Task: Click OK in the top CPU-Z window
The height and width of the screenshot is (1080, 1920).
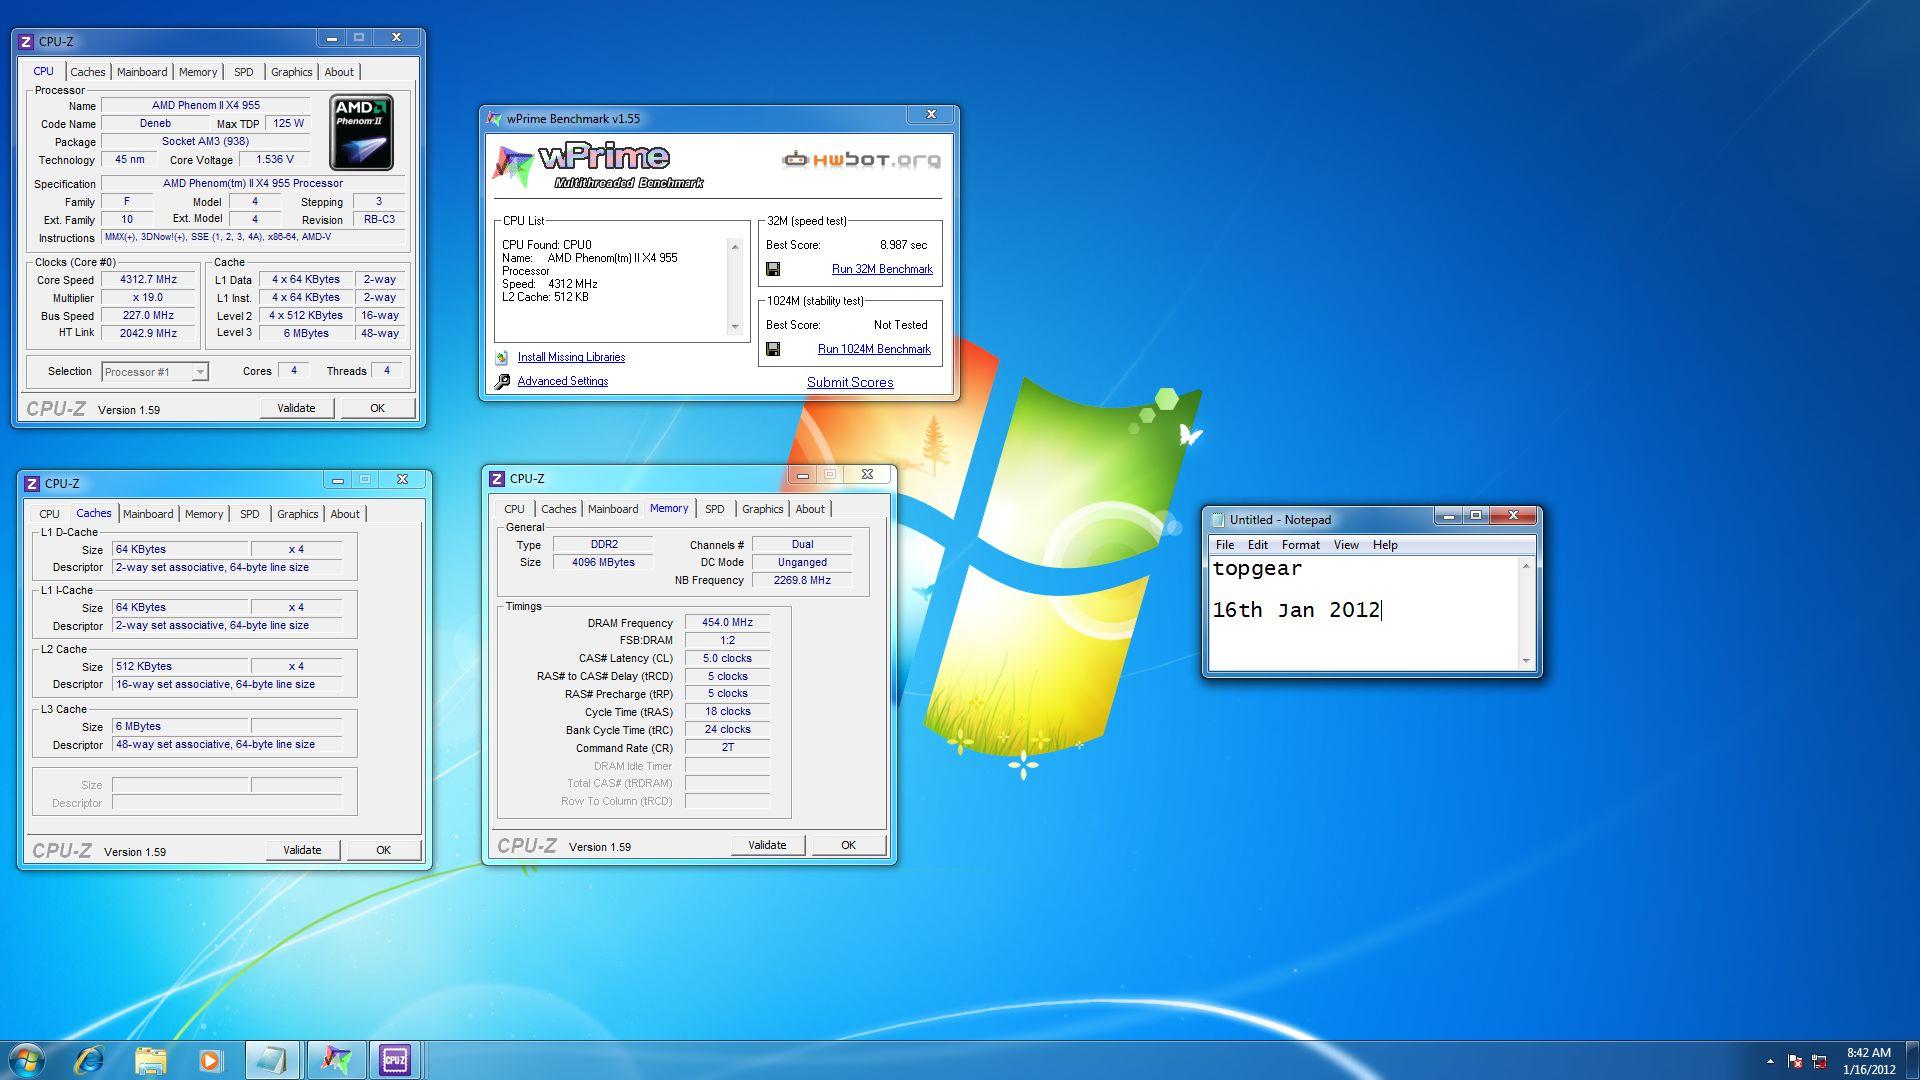Action: 377,408
